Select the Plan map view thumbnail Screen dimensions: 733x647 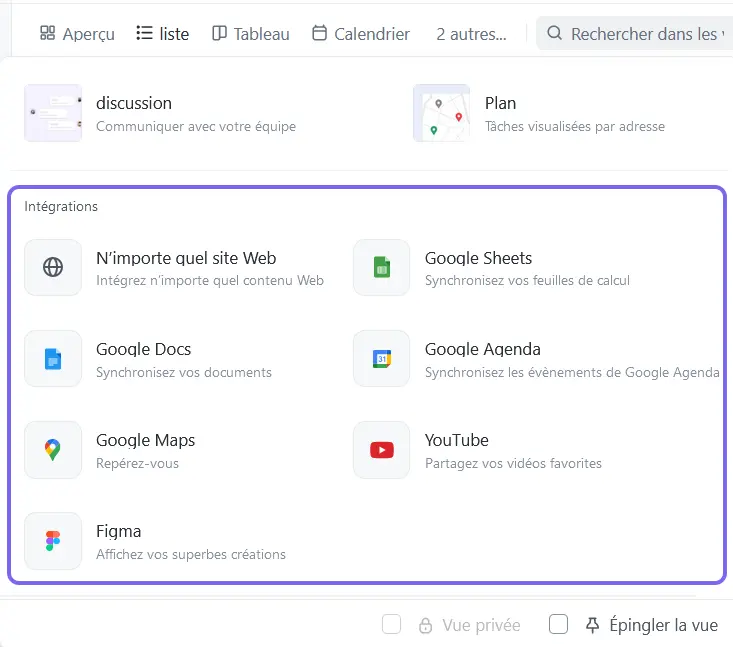[x=441, y=113]
